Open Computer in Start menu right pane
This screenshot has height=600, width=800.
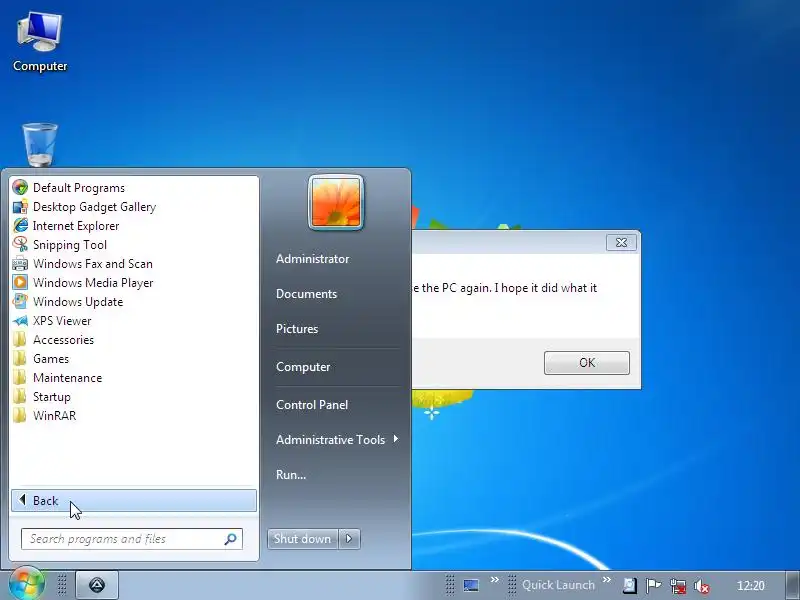(x=303, y=367)
